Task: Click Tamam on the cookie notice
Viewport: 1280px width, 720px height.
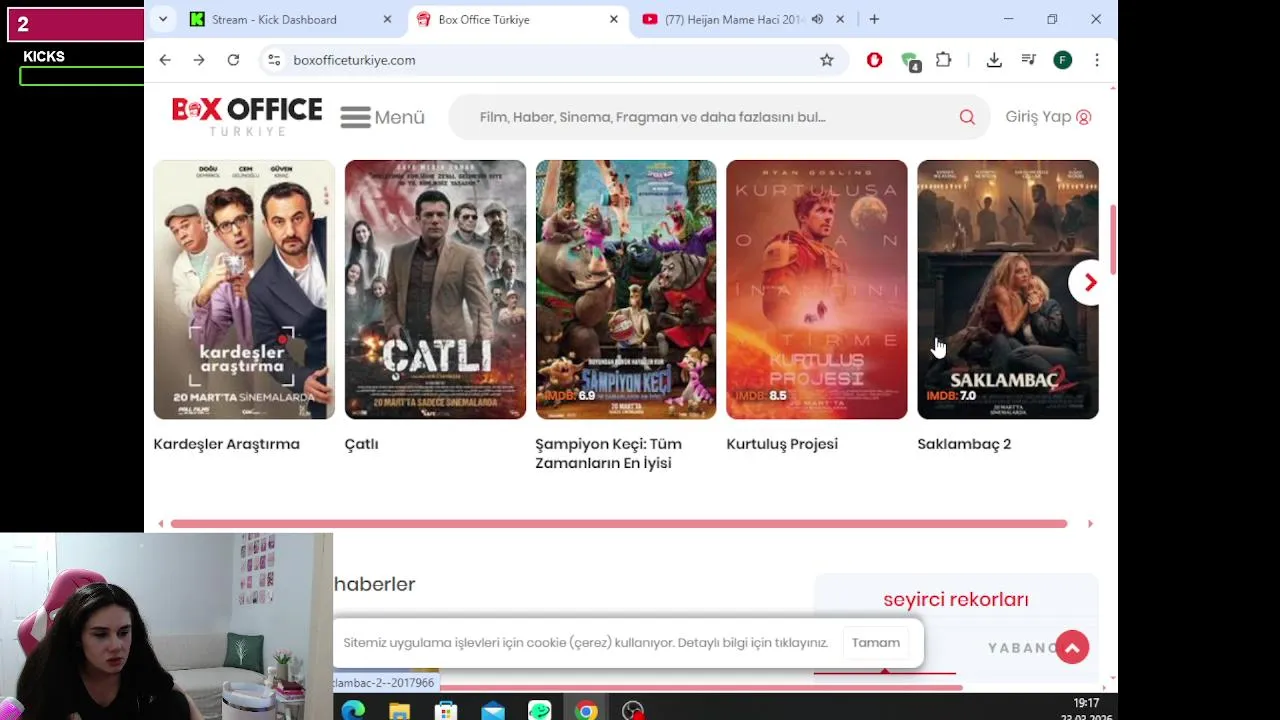Action: 876,643
